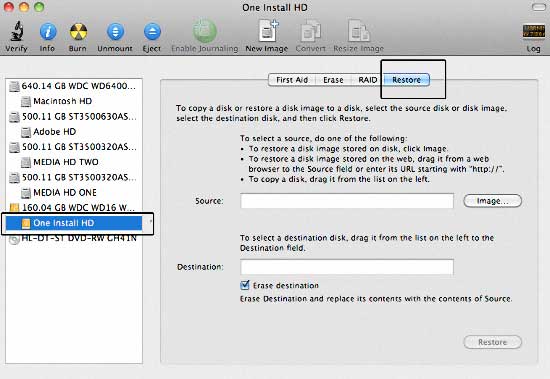Viewport: 550px width, 379px height.
Task: Click the Enable Journaling icon
Action: tap(204, 31)
